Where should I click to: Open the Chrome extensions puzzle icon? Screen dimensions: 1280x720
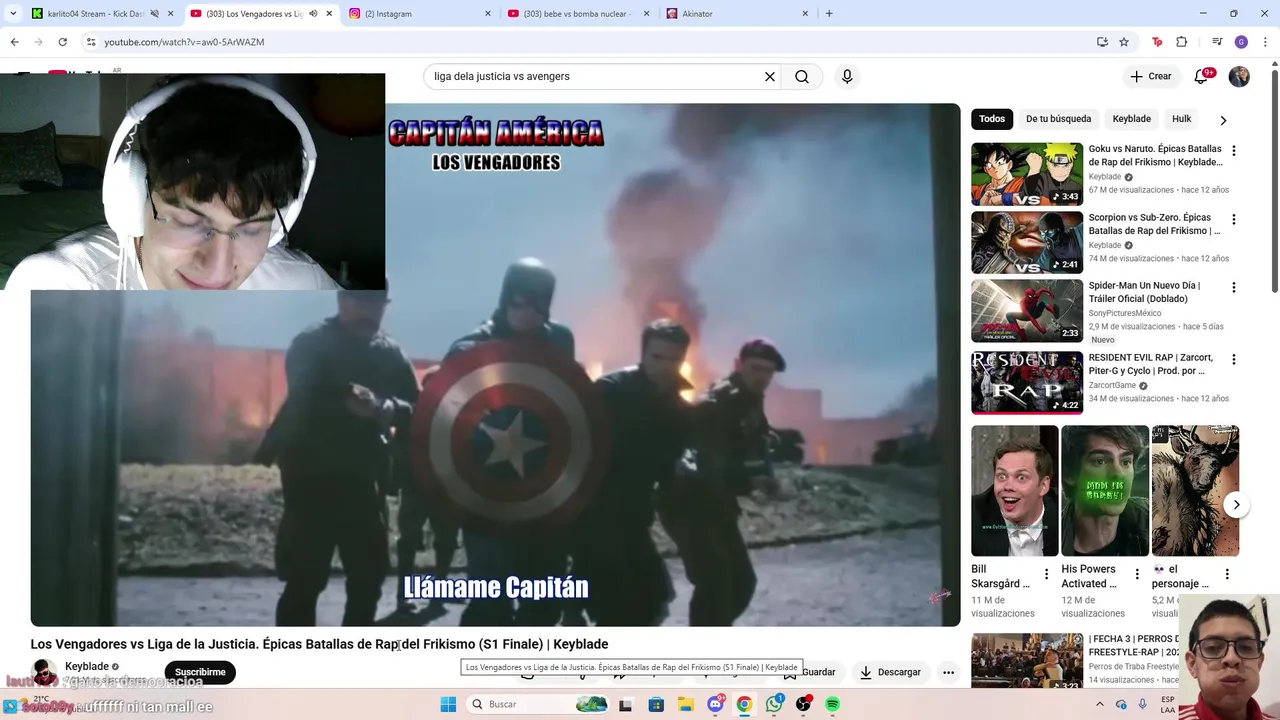point(1181,42)
